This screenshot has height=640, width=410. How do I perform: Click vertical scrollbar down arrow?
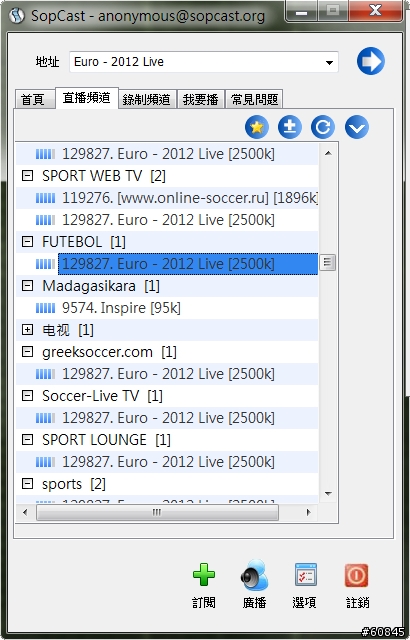328,494
